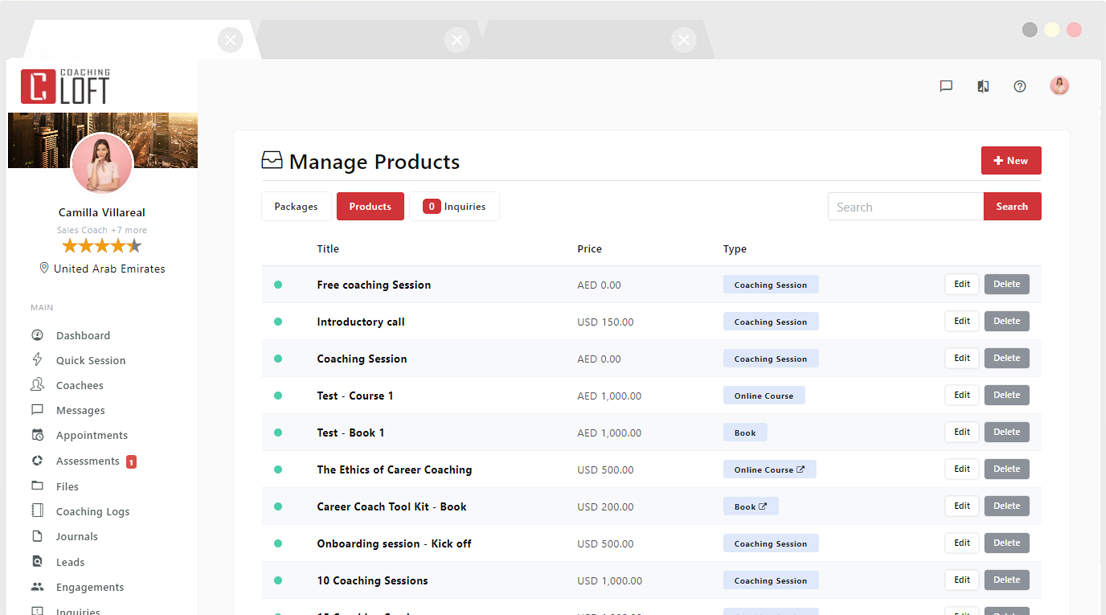Select Leads in the sidebar
Screen dimensions: 1106x615
pos(69,562)
